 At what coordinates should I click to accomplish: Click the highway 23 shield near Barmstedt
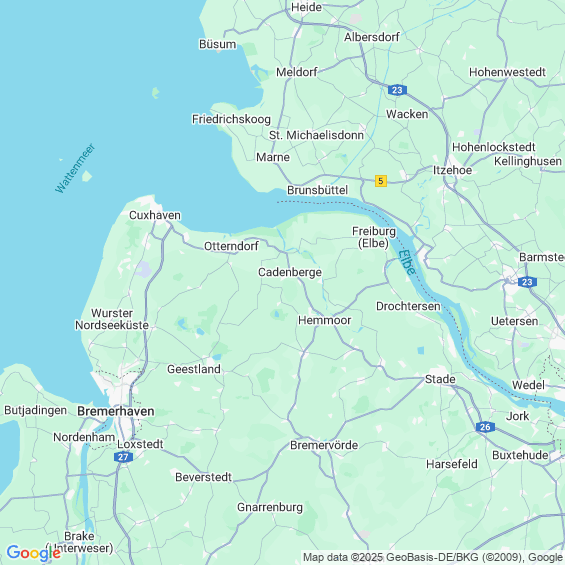[527, 282]
